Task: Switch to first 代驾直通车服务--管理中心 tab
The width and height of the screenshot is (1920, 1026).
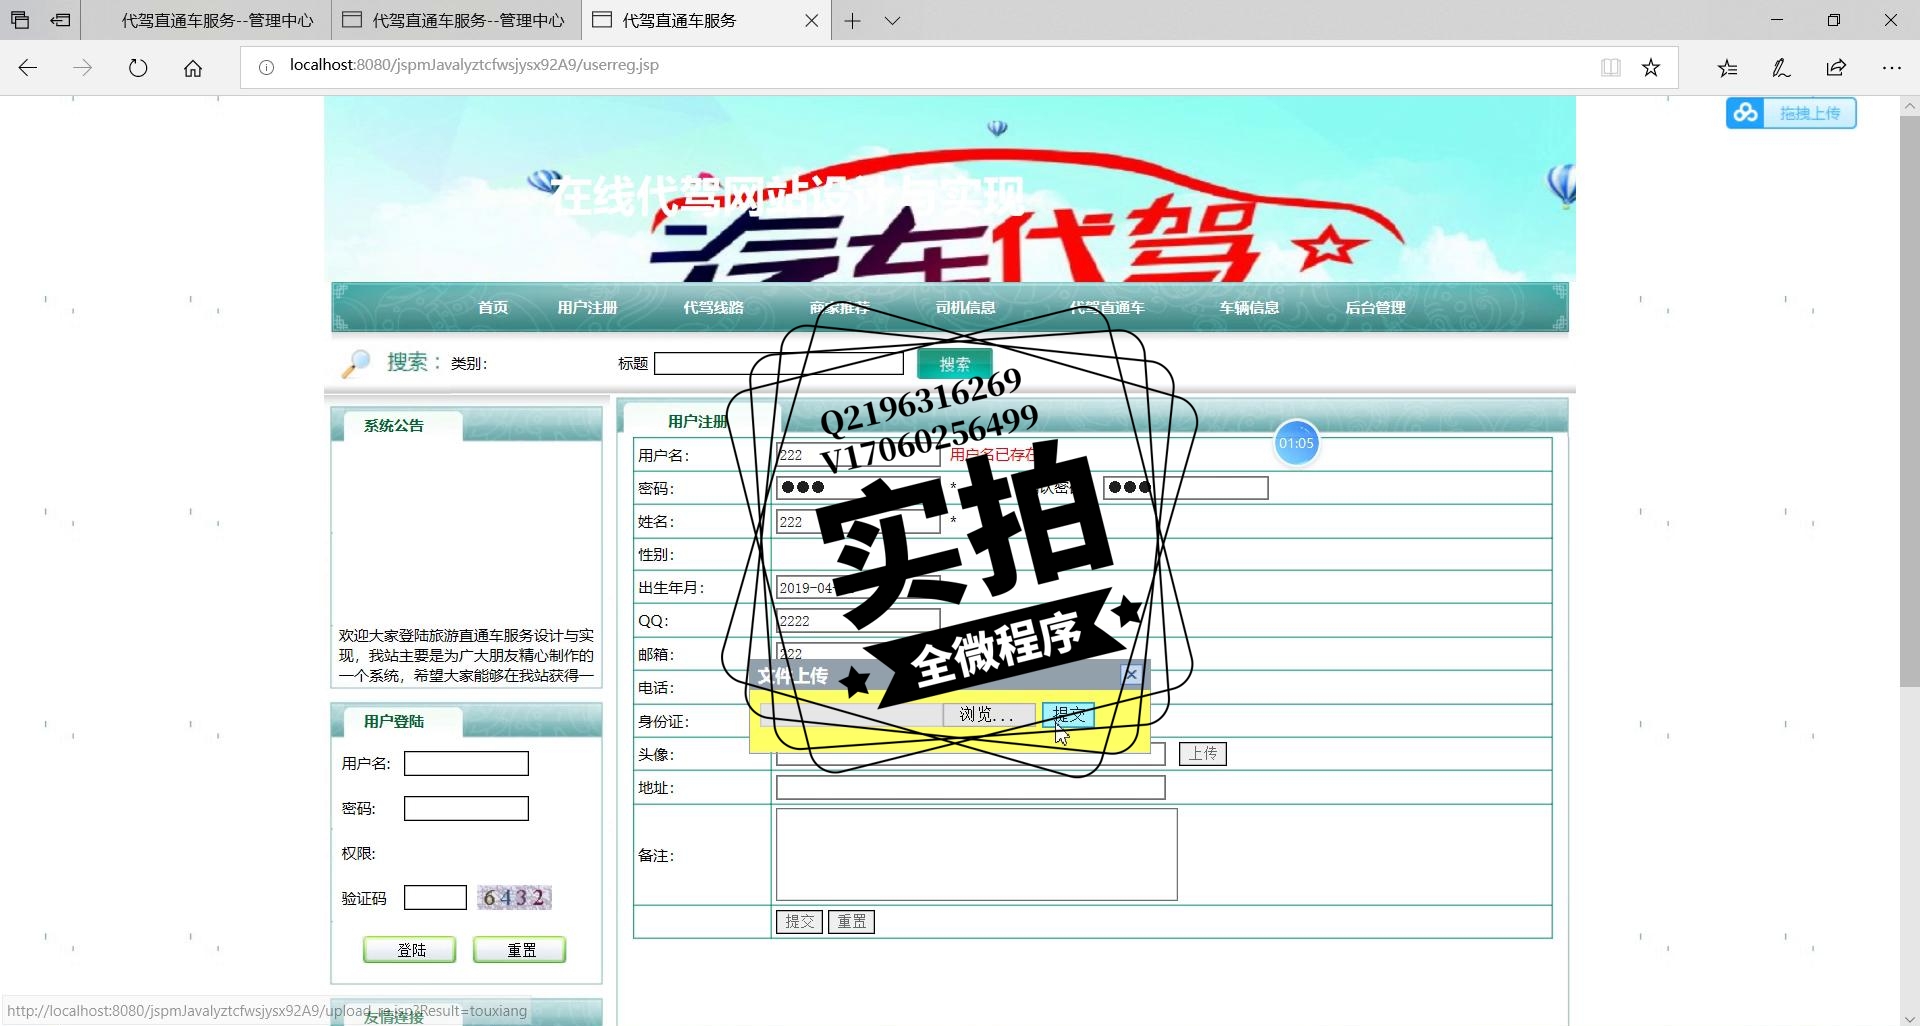Action: click(x=205, y=20)
